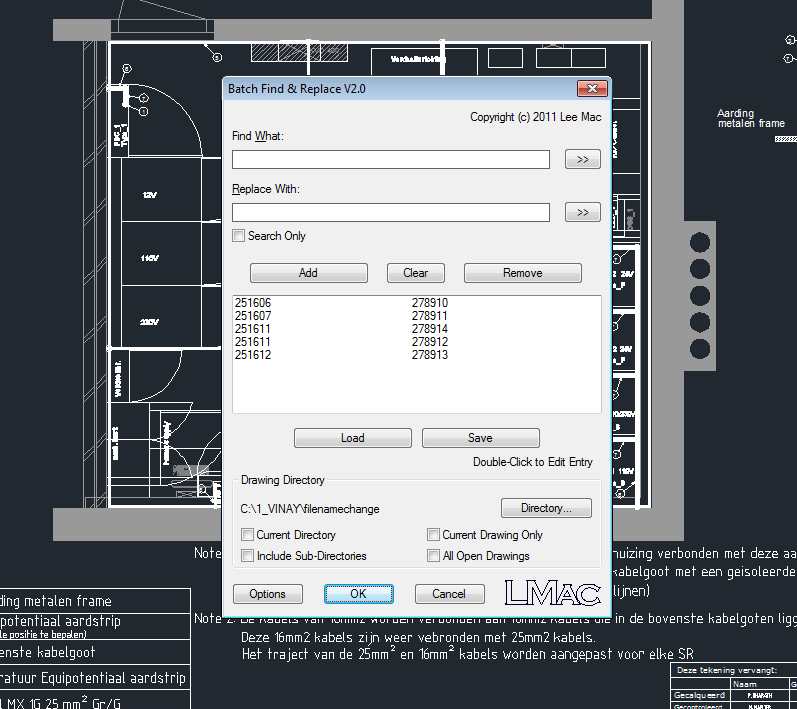Select the list entry 251606 to 278910

pyautogui.click(x=416, y=303)
